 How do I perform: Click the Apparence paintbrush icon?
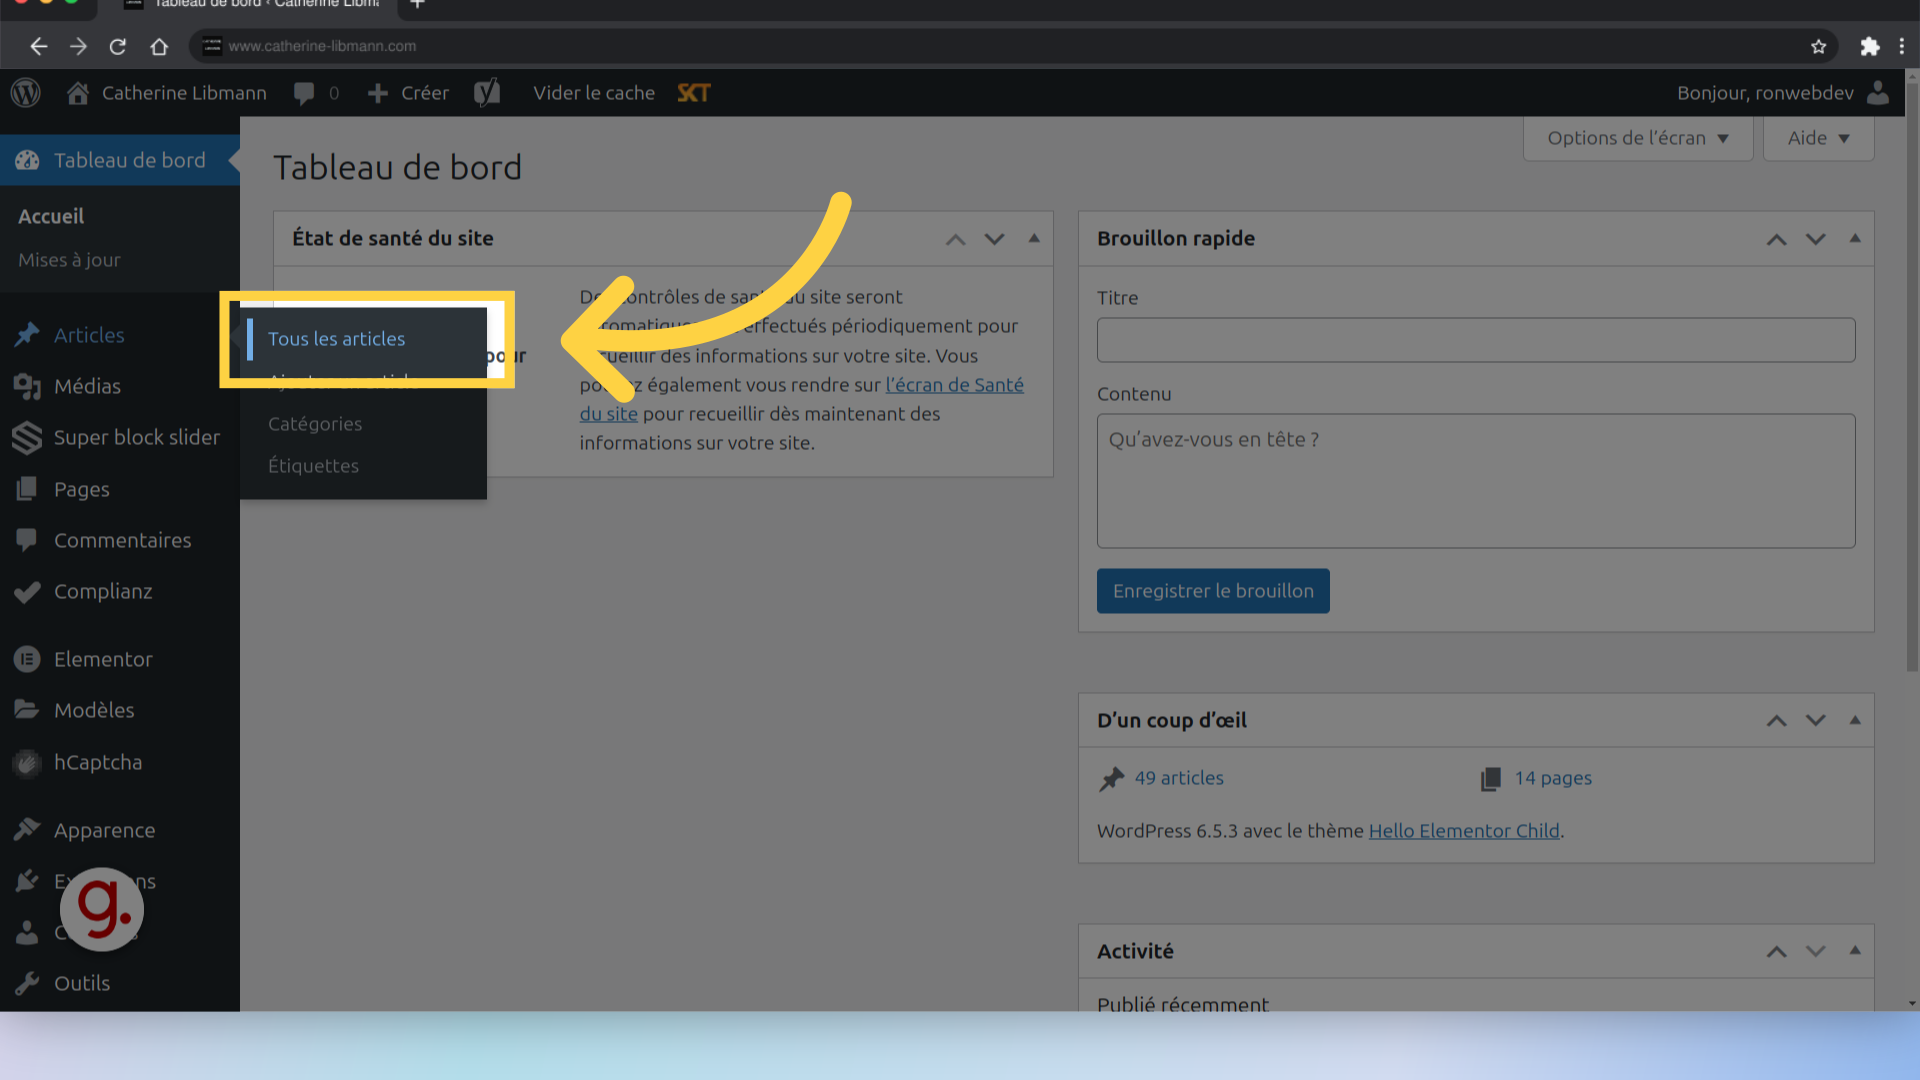[27, 829]
